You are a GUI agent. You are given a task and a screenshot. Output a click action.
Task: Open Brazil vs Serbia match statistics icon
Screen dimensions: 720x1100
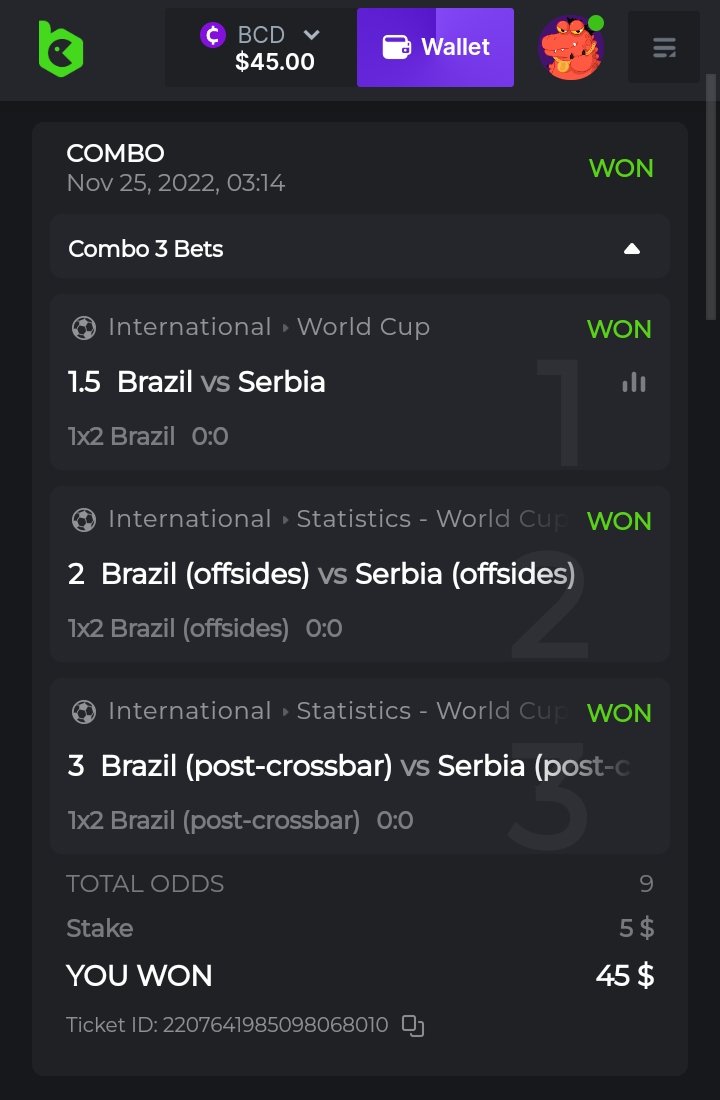pos(634,382)
